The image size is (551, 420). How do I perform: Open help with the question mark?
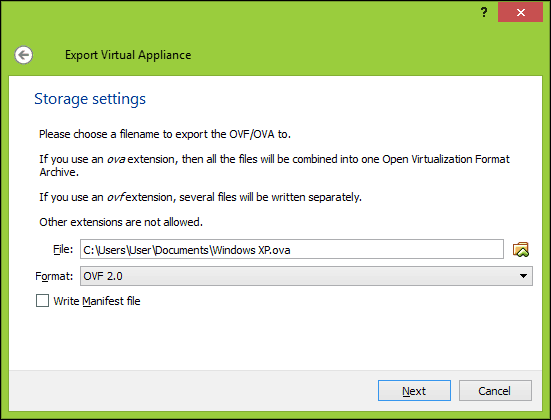(x=484, y=13)
